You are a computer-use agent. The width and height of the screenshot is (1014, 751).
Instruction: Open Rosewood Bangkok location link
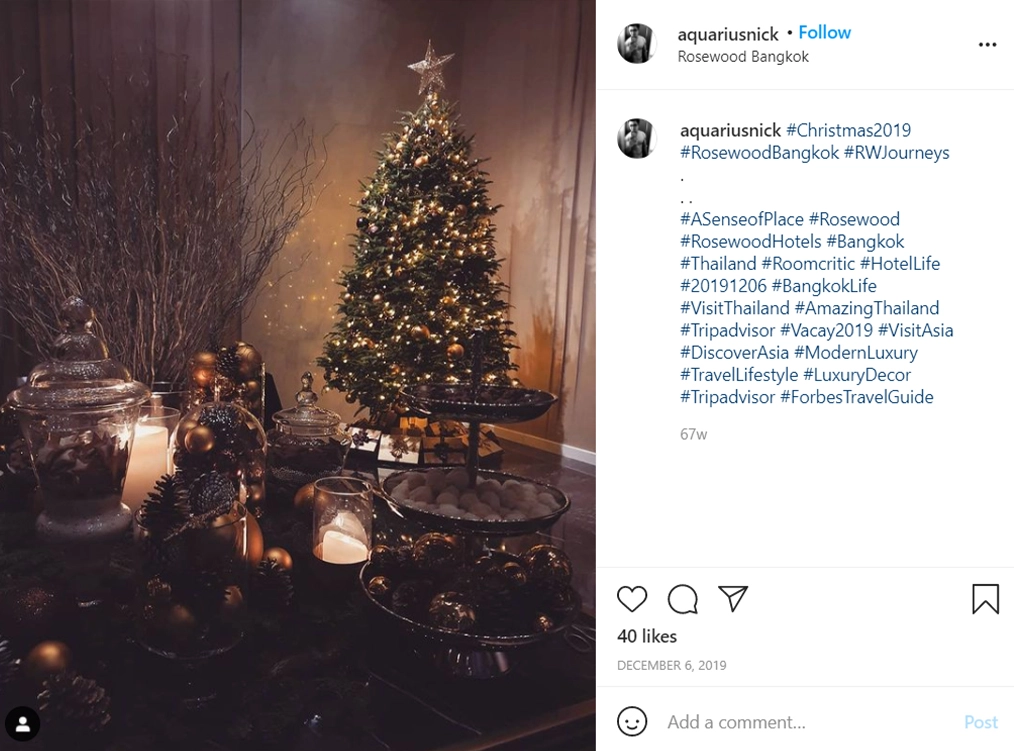click(x=743, y=57)
